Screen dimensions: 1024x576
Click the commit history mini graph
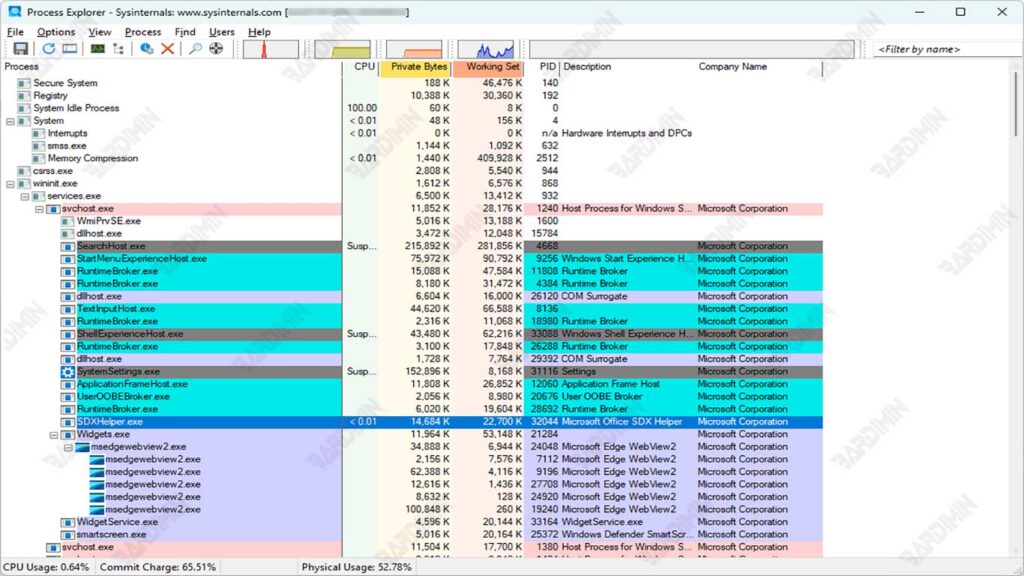[342, 49]
